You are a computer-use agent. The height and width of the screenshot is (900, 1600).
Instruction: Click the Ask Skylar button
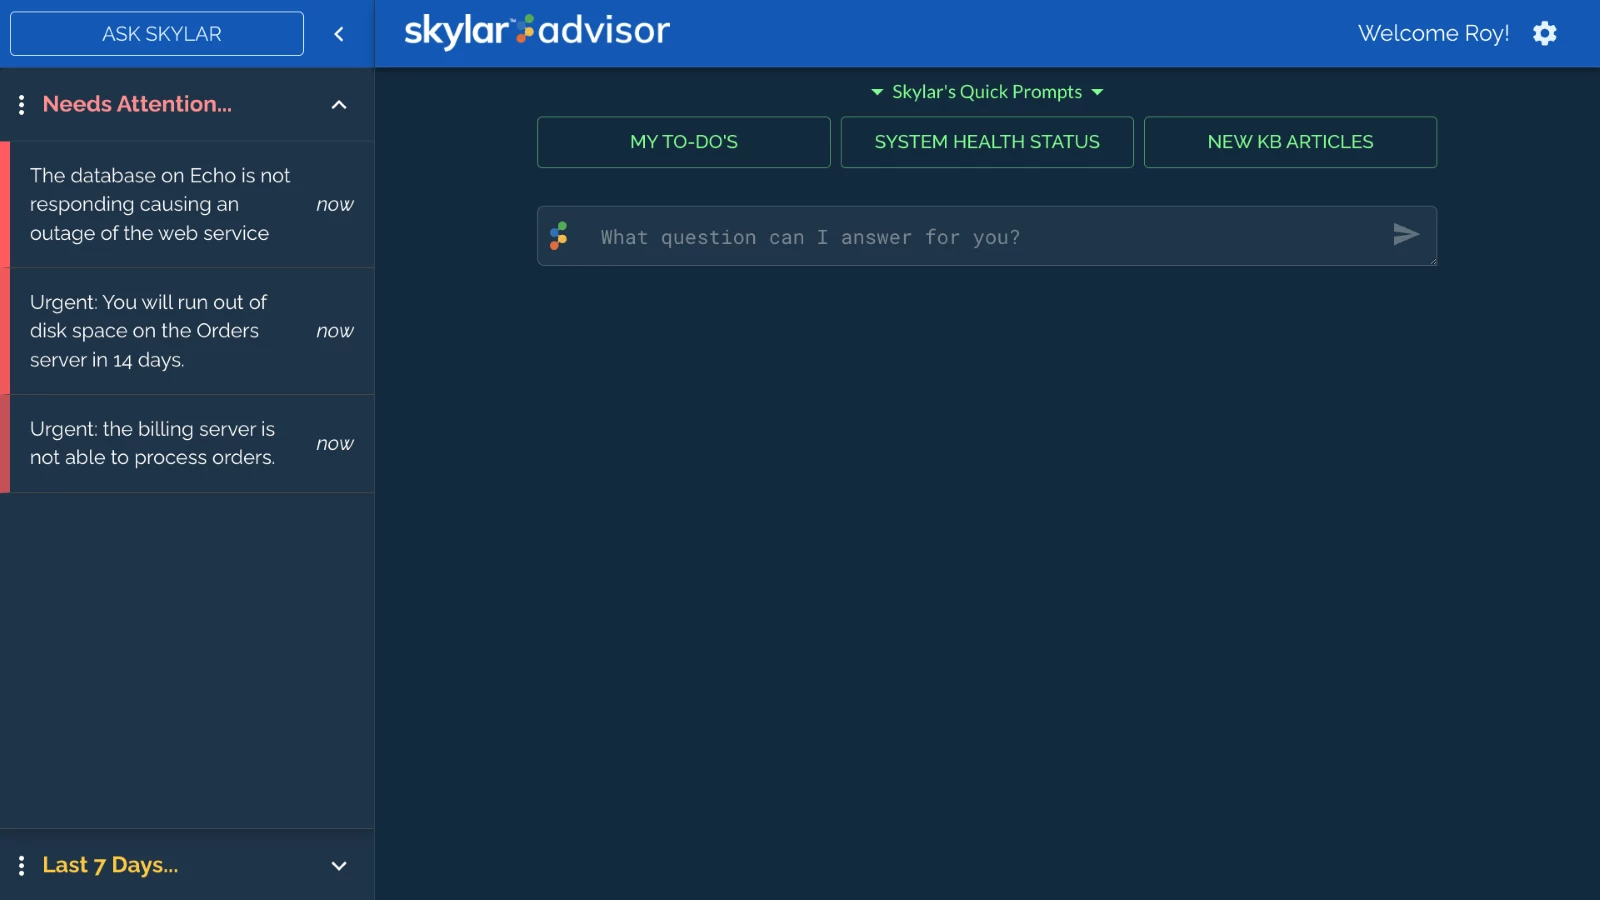[x=157, y=34]
